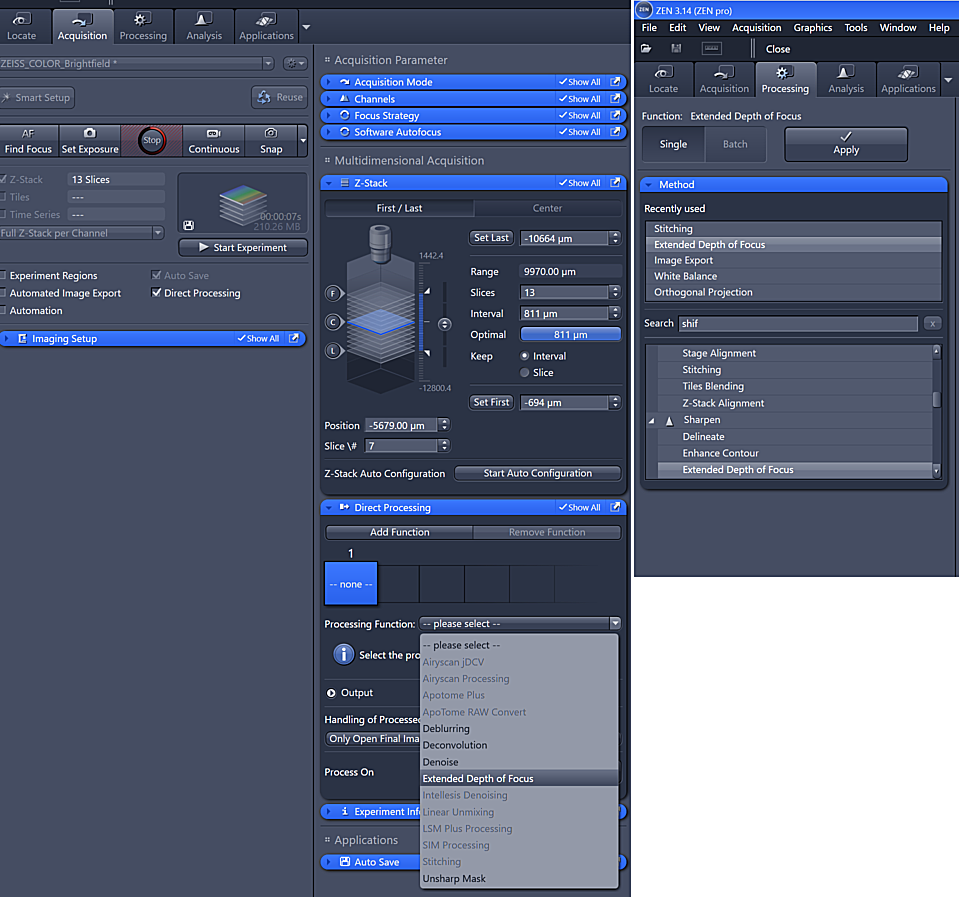Click the Optimal 811 µm bar

tap(570, 334)
